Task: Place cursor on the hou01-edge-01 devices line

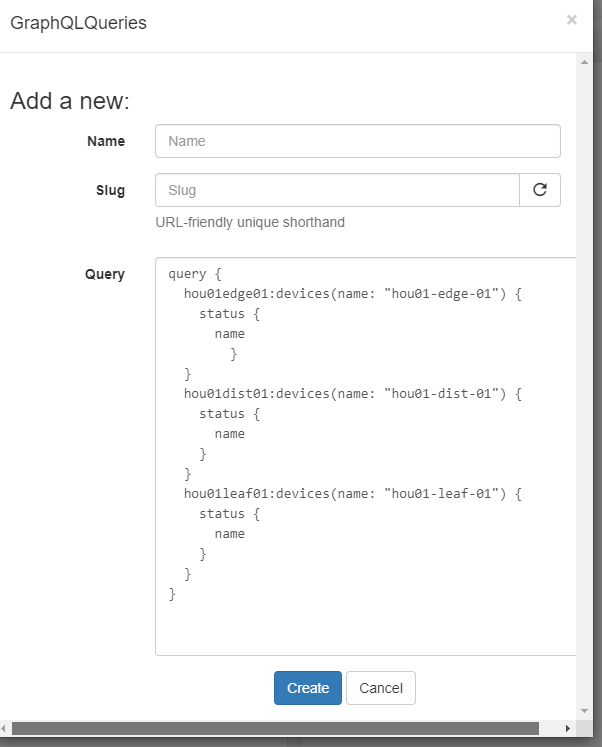Action: click(x=353, y=294)
